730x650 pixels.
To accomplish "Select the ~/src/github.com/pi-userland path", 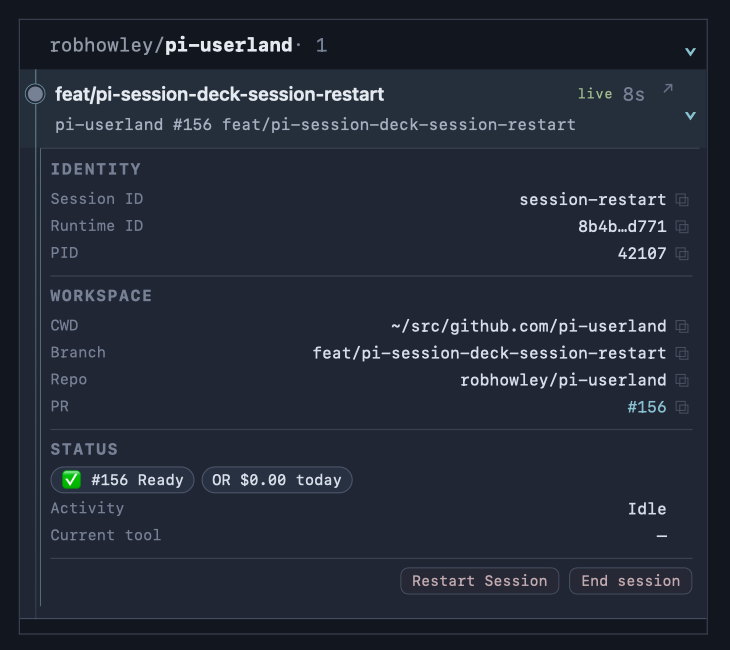I will pos(529,326).
